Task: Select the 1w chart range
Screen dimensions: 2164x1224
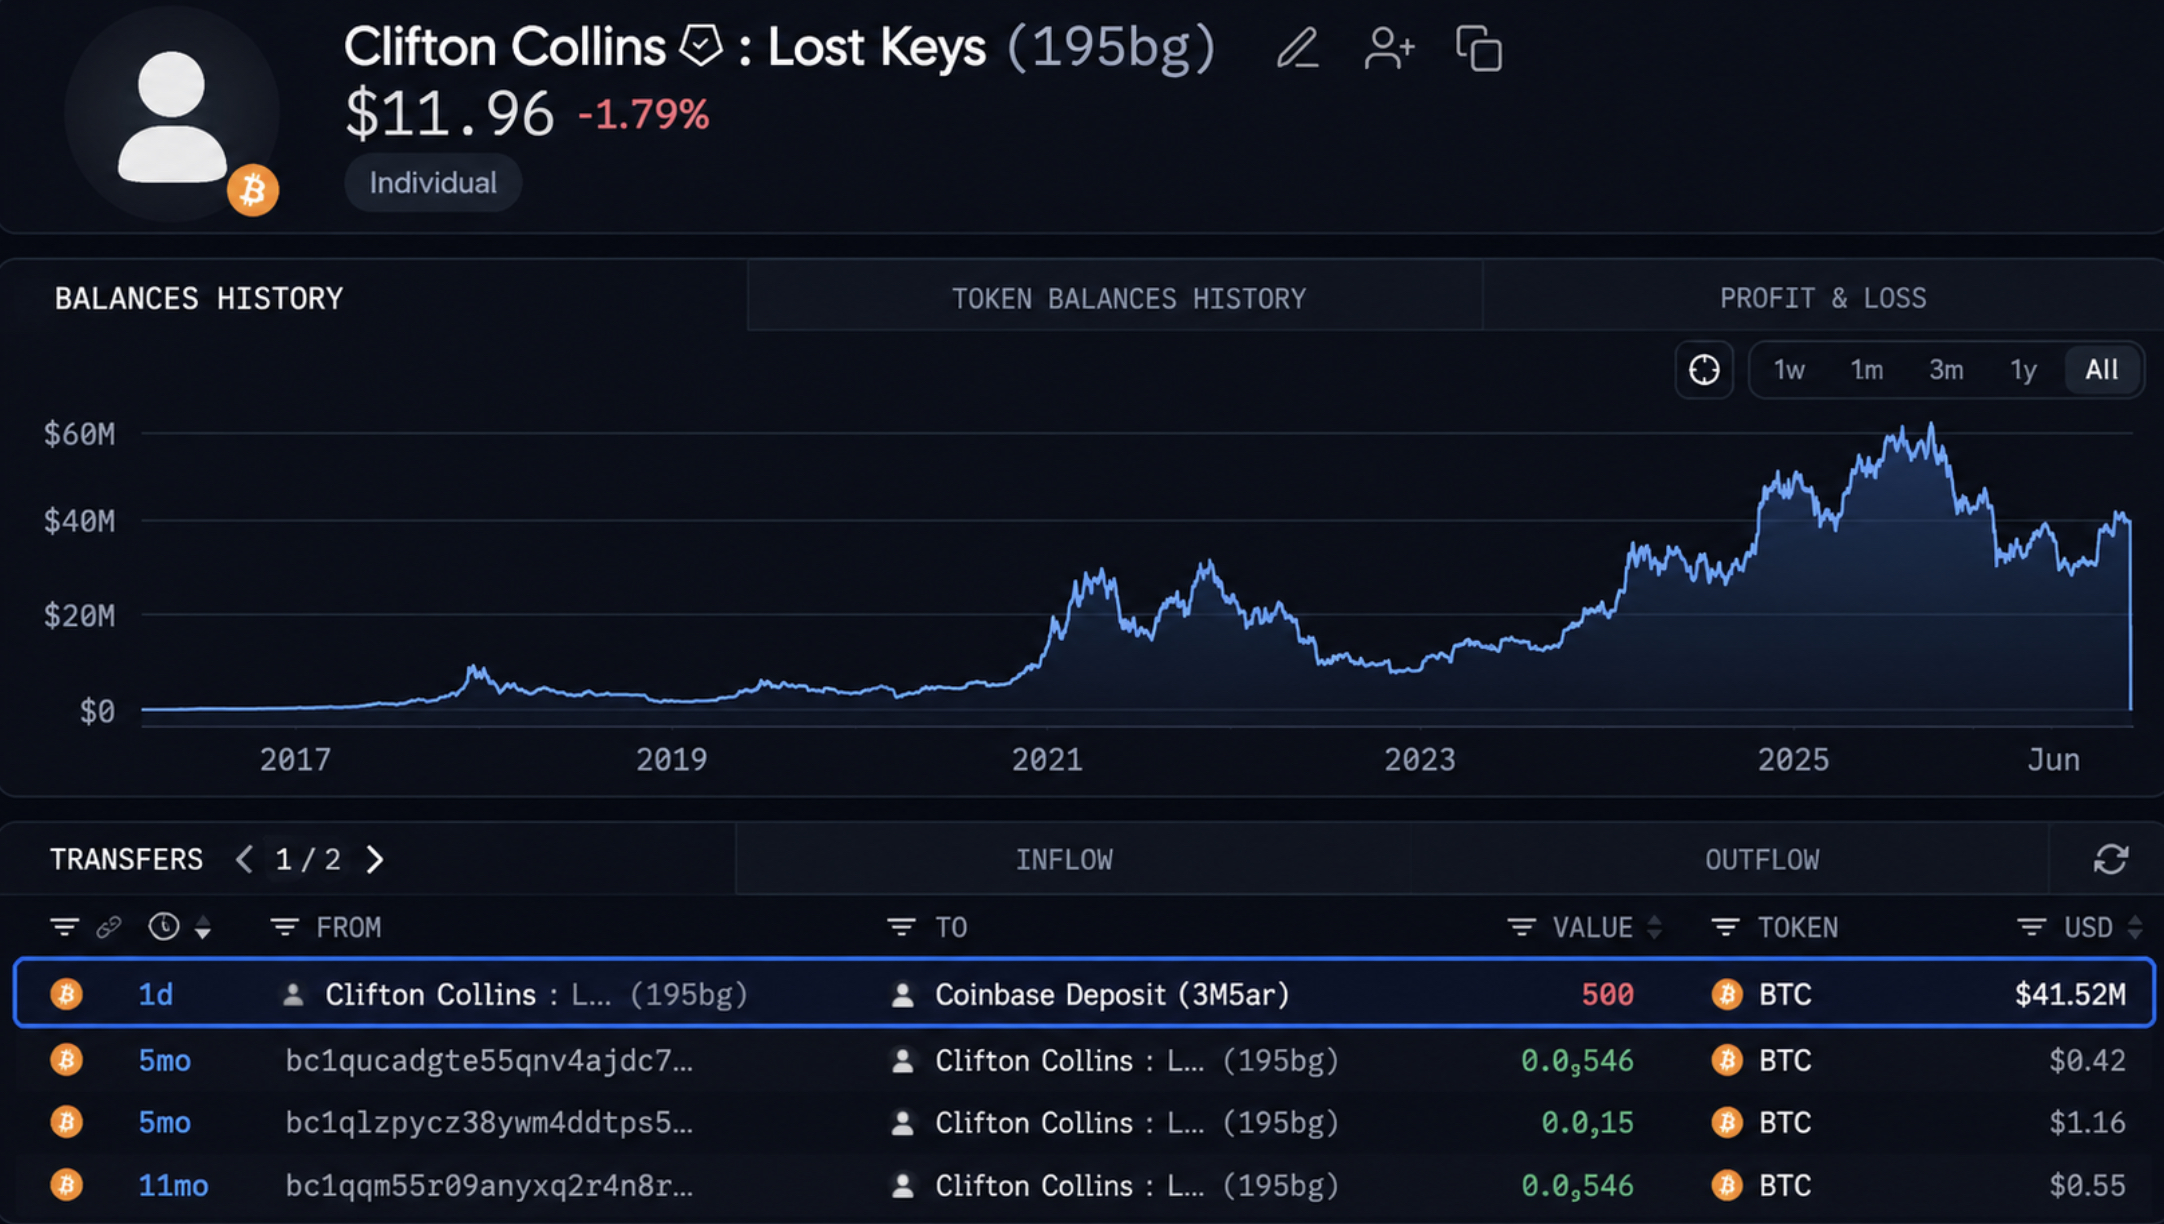Action: point(1789,370)
